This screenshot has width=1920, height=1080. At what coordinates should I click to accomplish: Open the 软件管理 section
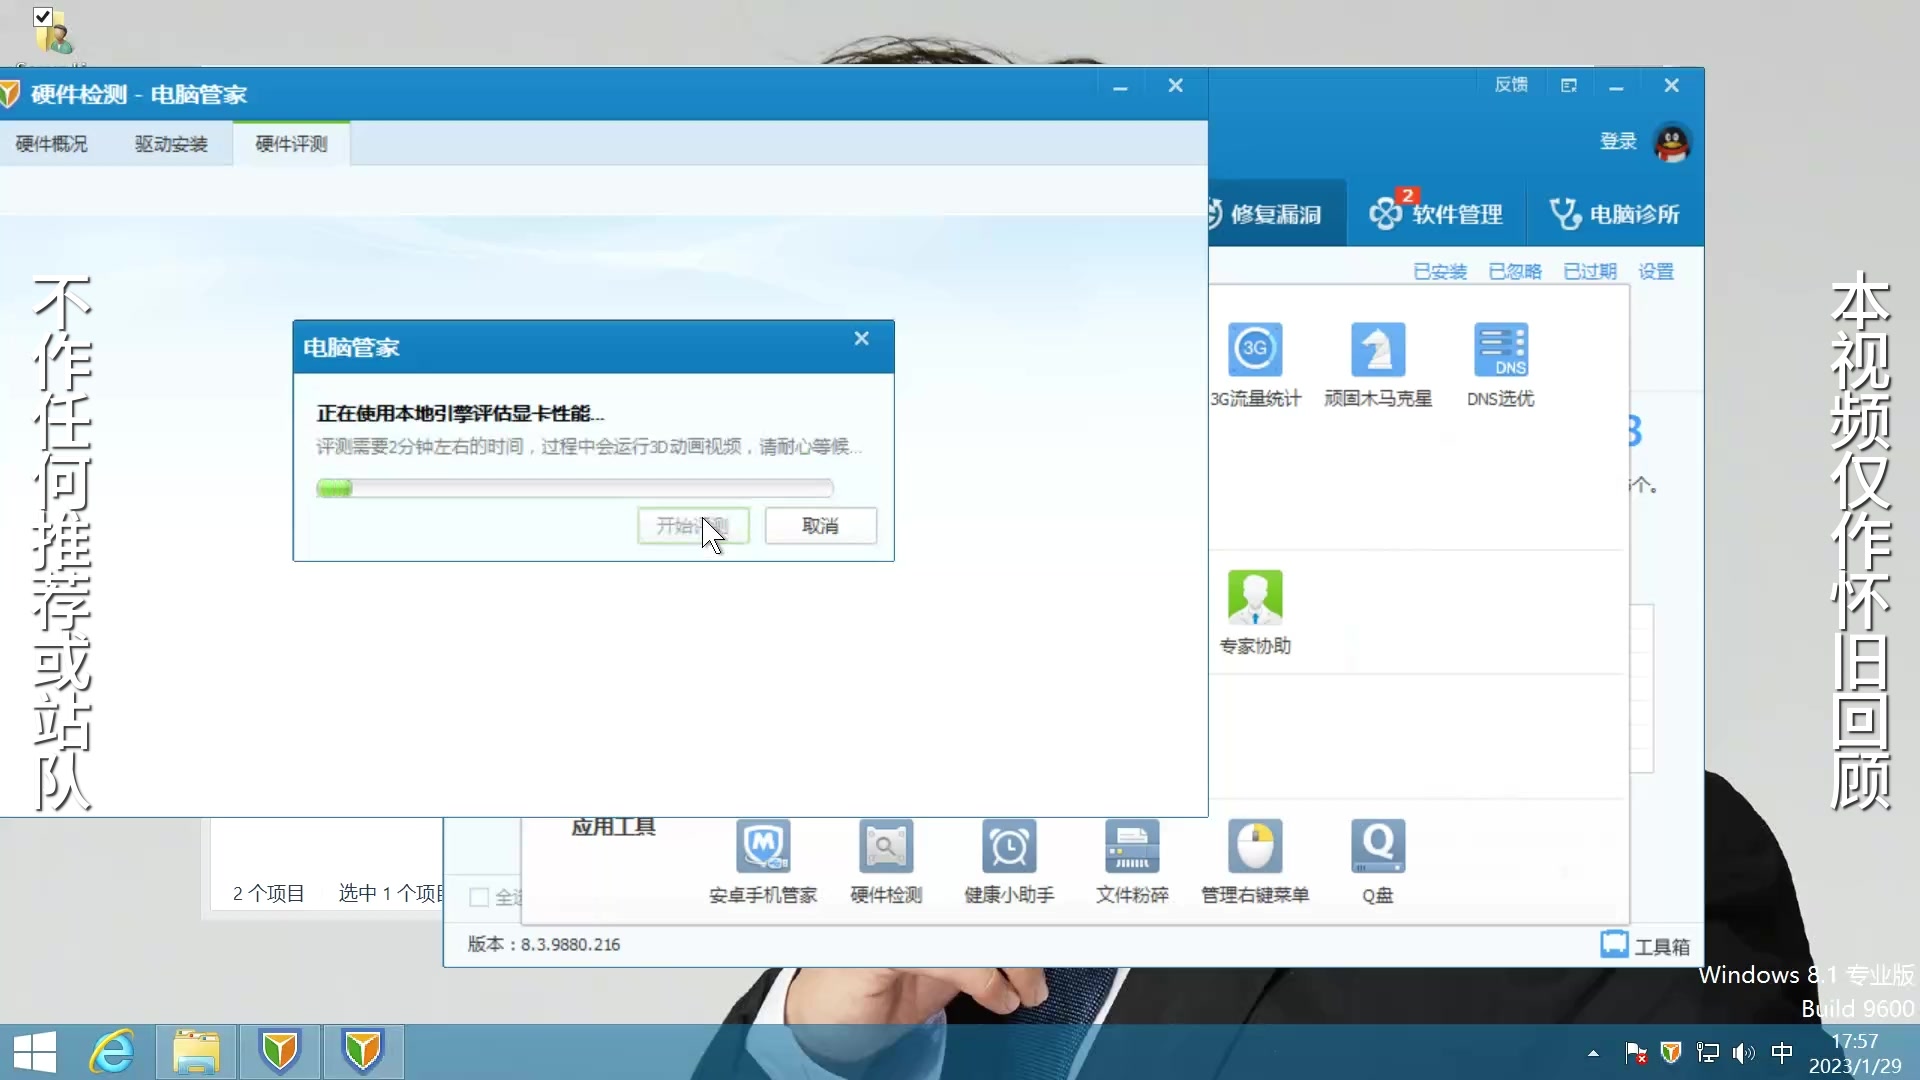coord(1436,213)
